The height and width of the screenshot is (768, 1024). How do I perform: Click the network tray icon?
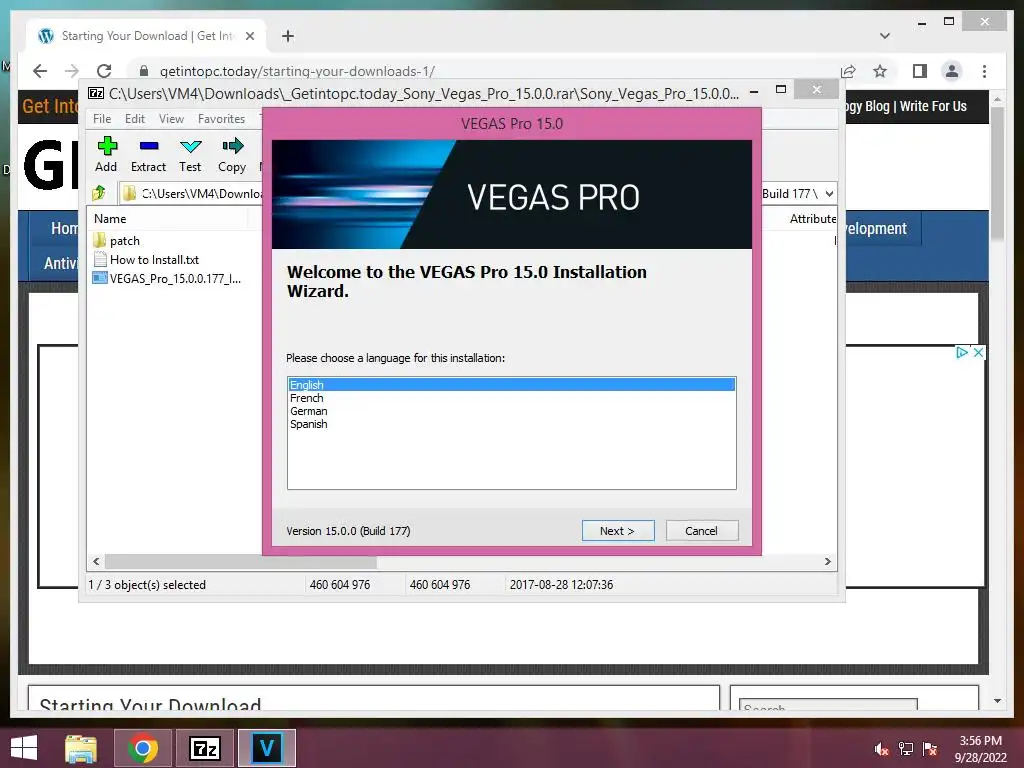(906, 749)
